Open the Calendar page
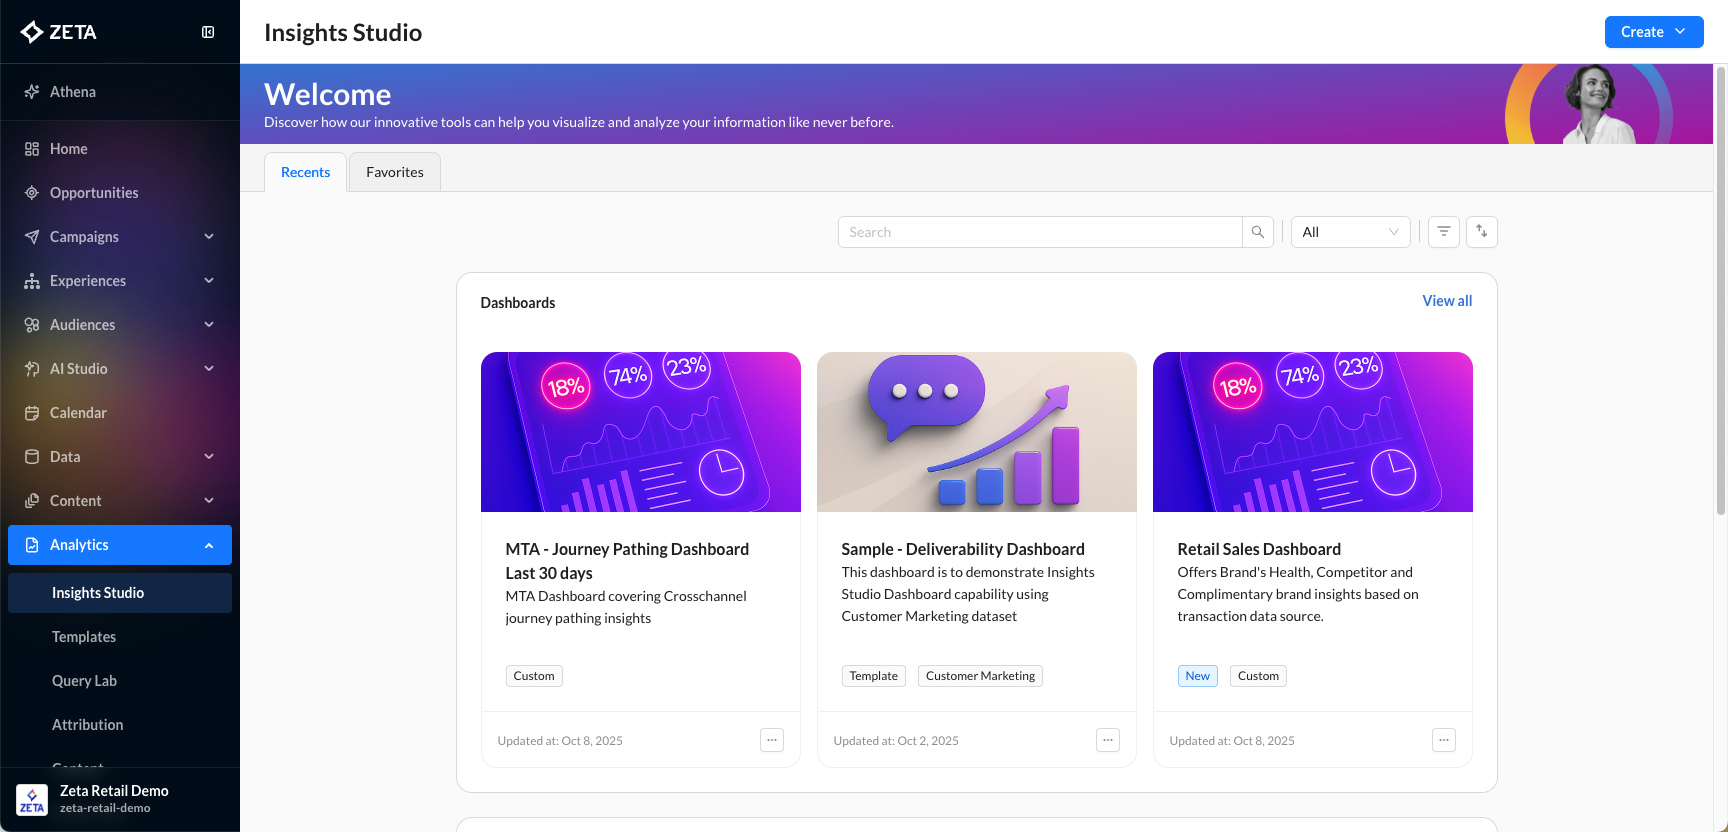Screen dimensions: 1728x832 (78, 413)
